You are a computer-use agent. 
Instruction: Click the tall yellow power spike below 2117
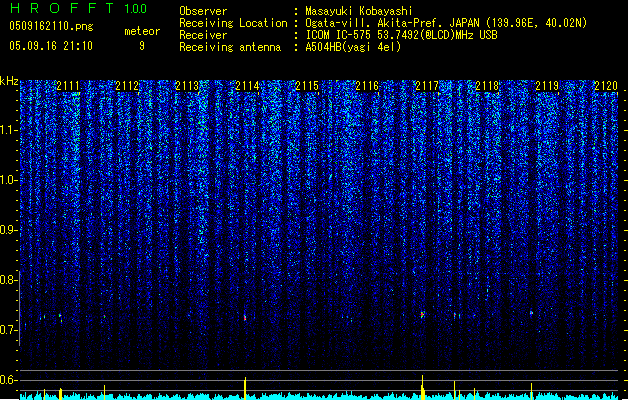(x=422, y=387)
